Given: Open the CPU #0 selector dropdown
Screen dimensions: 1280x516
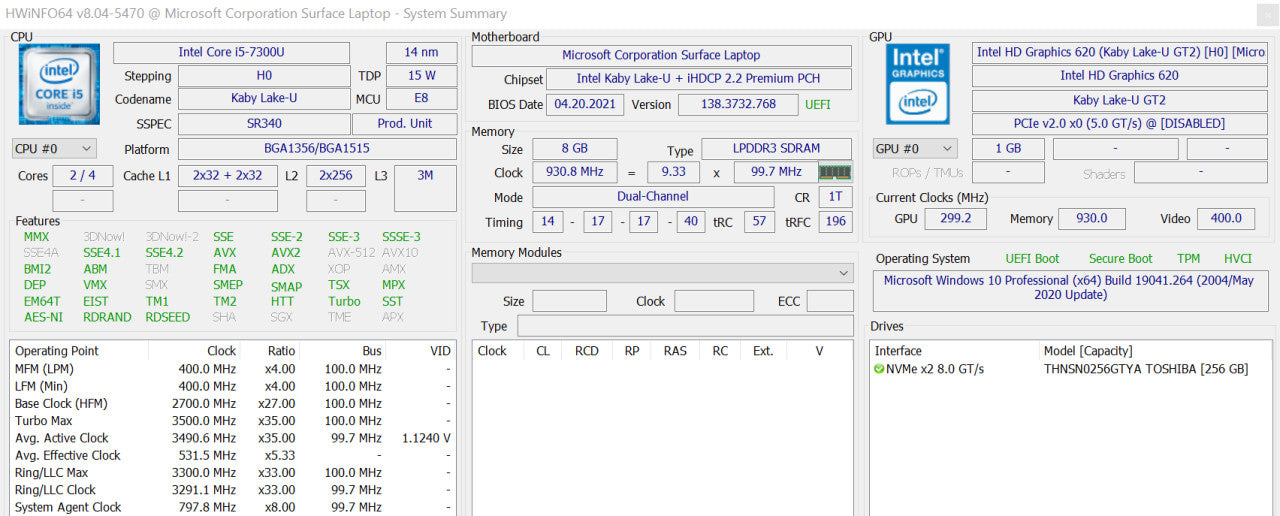Looking at the screenshot, I should pos(54,148).
